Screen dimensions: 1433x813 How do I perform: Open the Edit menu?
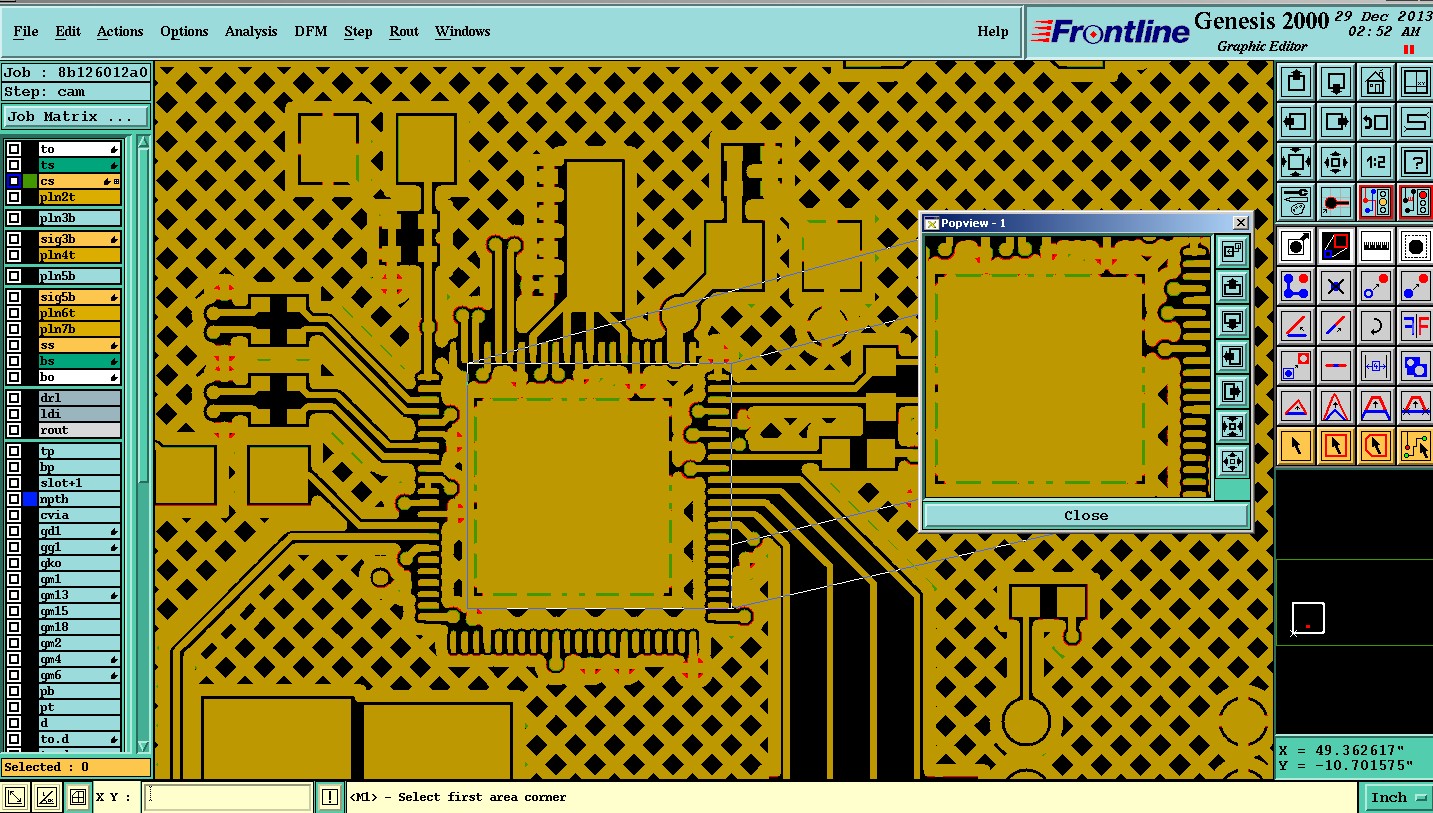click(68, 31)
